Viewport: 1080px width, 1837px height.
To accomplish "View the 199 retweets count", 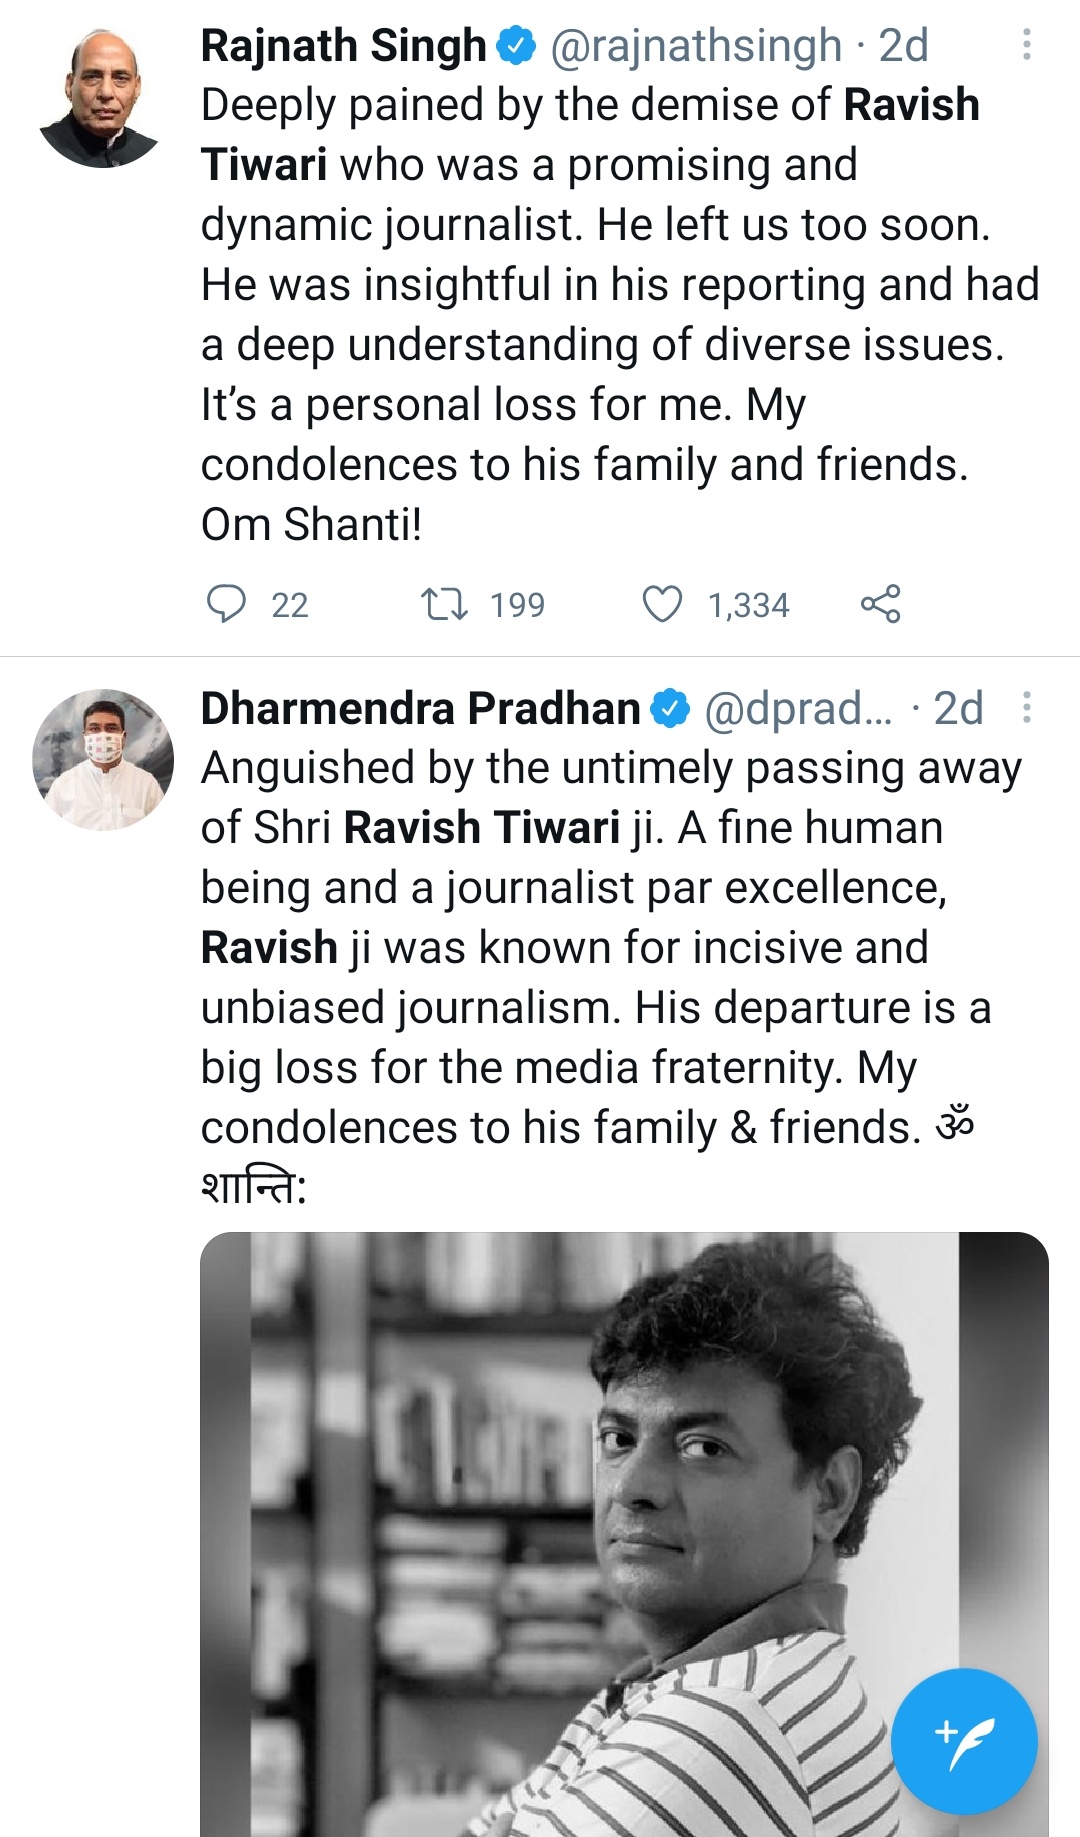I will [x=517, y=605].
